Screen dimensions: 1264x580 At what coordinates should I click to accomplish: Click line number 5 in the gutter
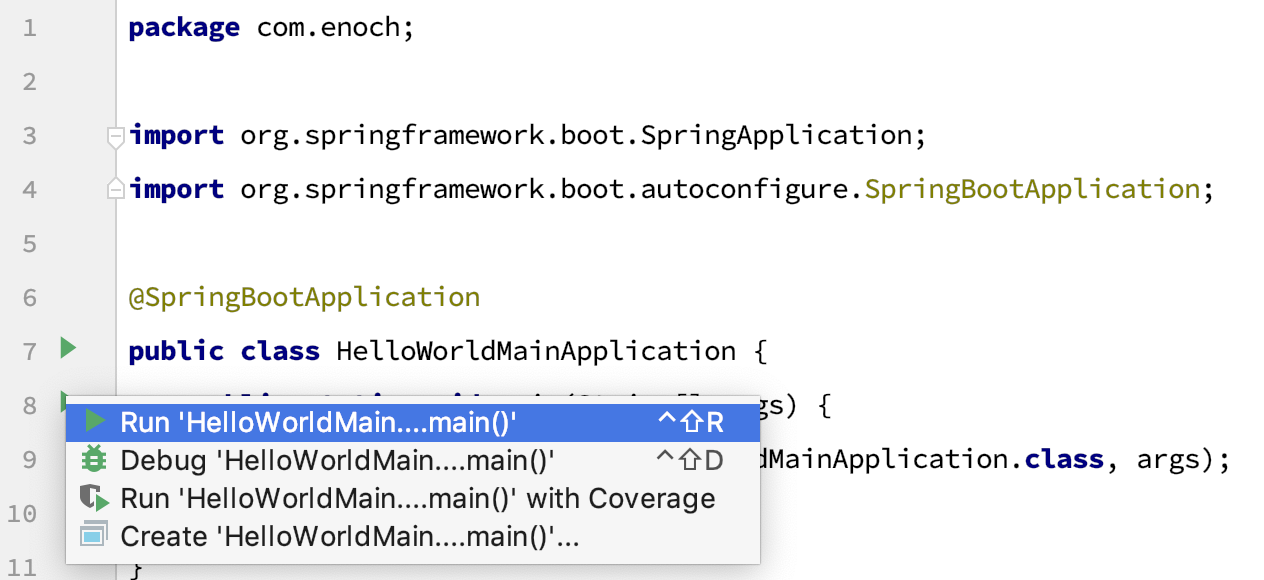pyautogui.click(x=28, y=244)
